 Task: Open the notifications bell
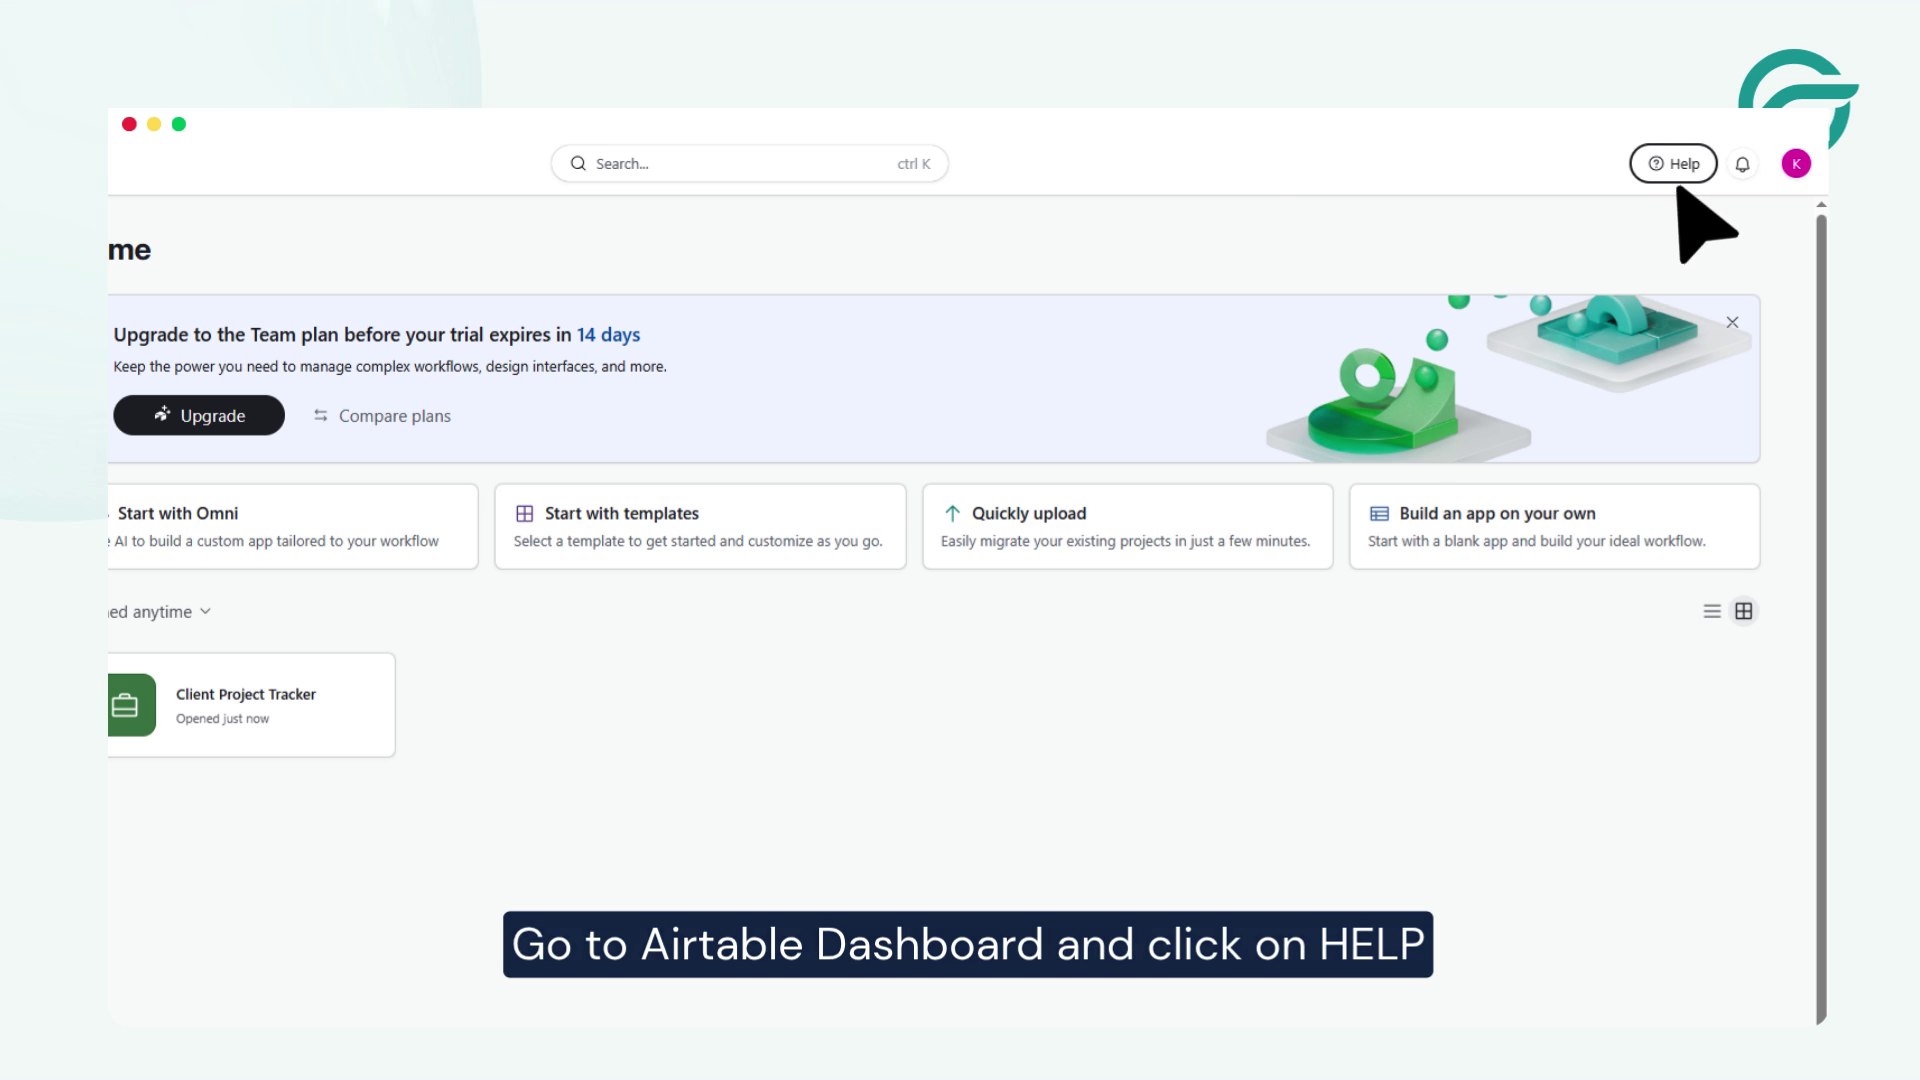tap(1742, 164)
